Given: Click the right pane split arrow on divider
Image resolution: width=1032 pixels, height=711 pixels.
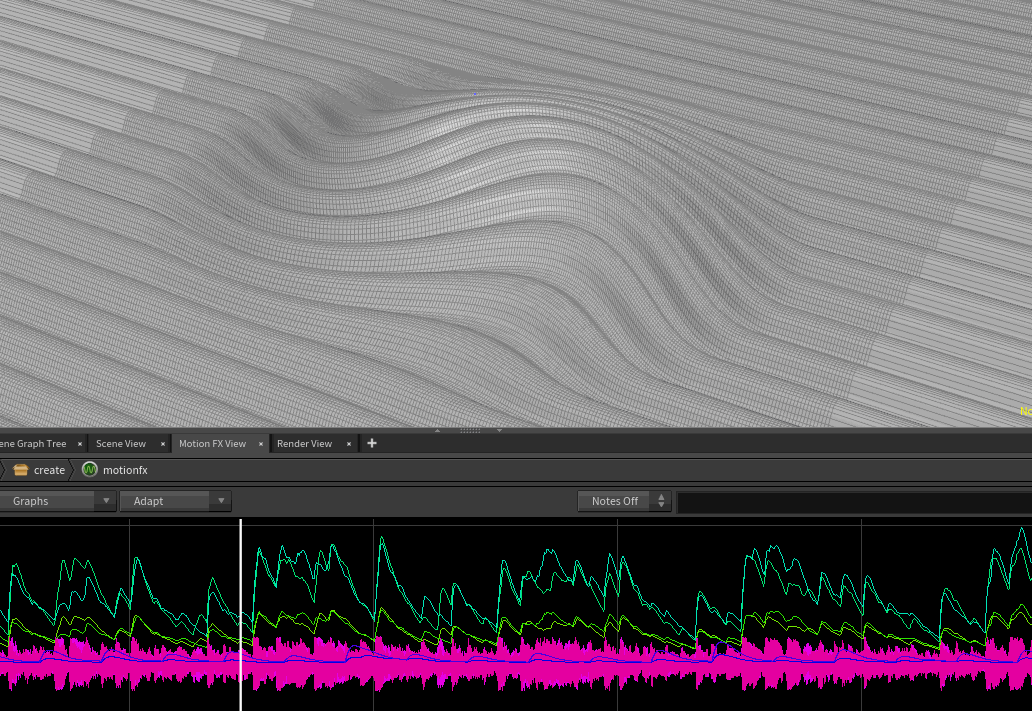Looking at the screenshot, I should [x=500, y=431].
